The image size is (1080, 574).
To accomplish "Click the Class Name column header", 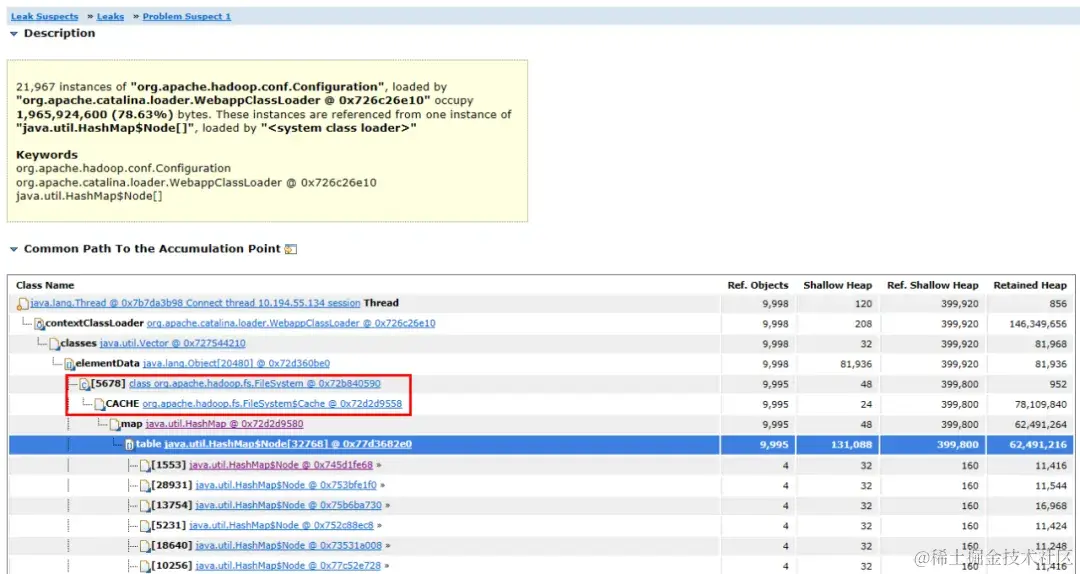I will (x=45, y=285).
